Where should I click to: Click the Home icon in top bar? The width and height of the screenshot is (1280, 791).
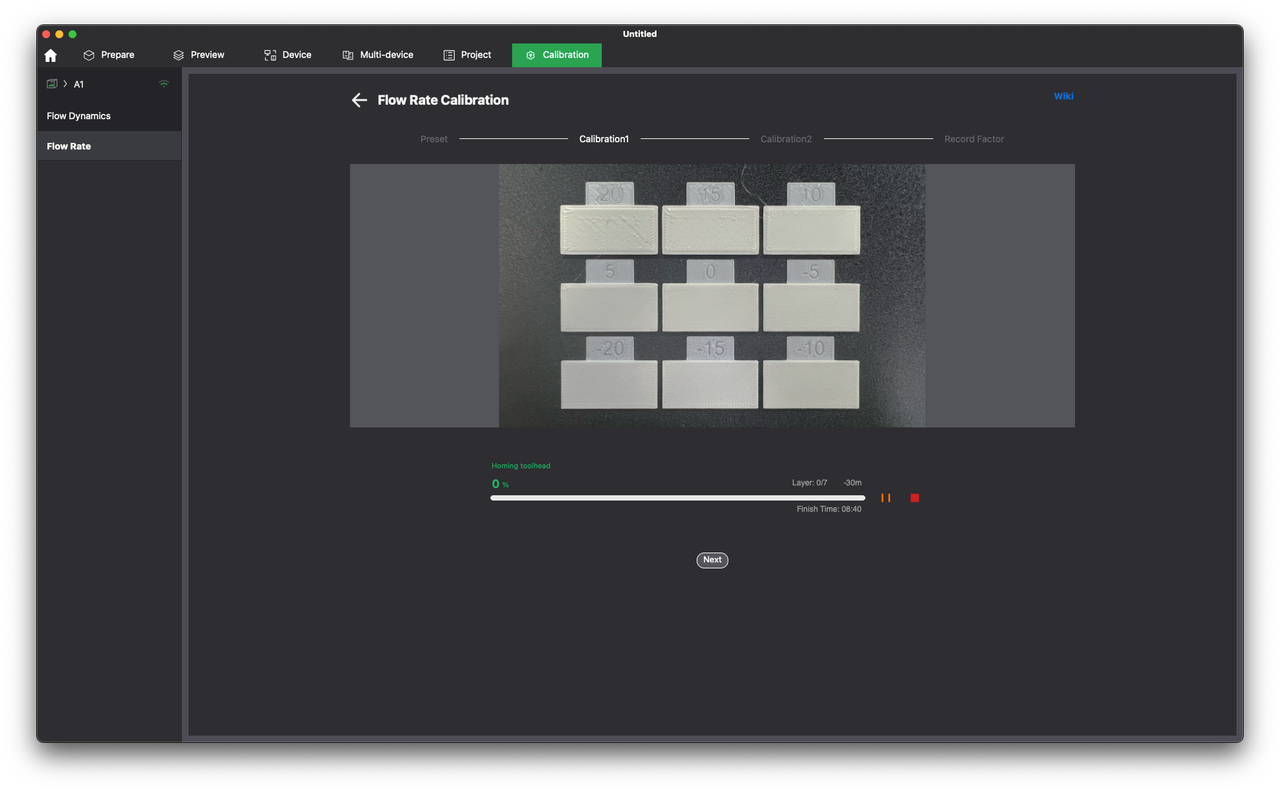(51, 56)
